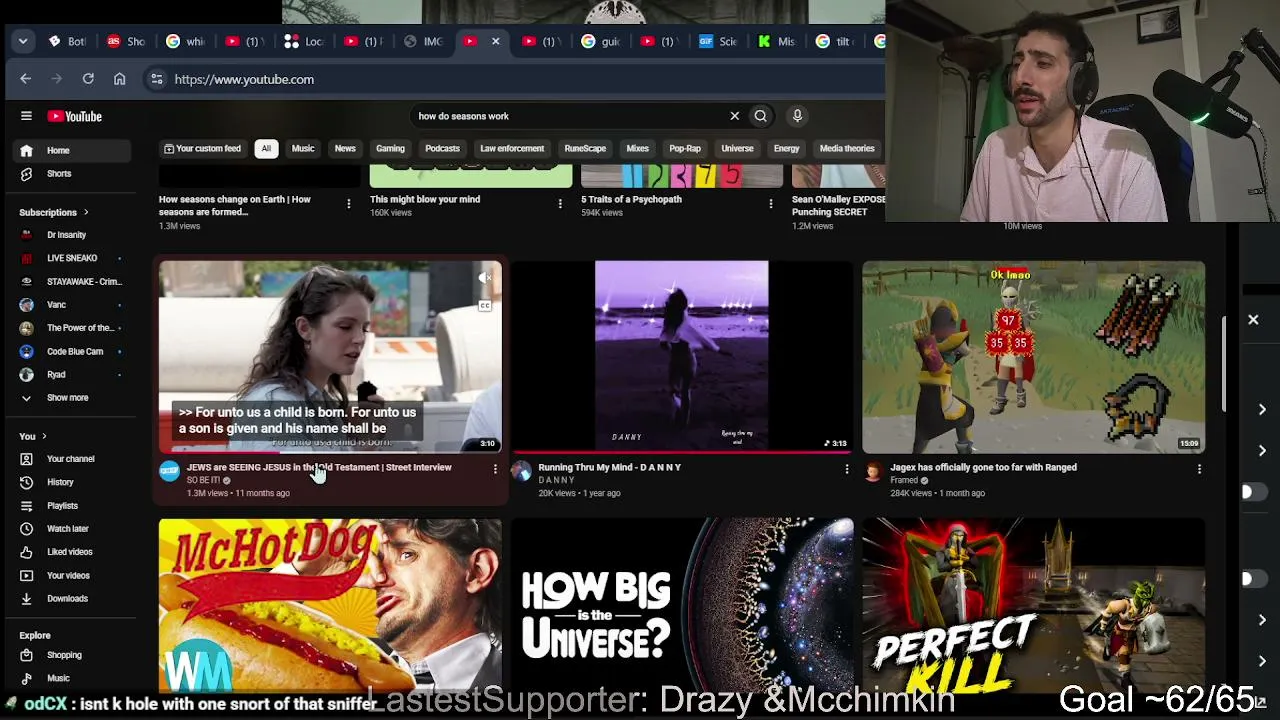Open 'Running Thru My Mind' thumbnail
This screenshot has width=1280, height=720.
(682, 357)
